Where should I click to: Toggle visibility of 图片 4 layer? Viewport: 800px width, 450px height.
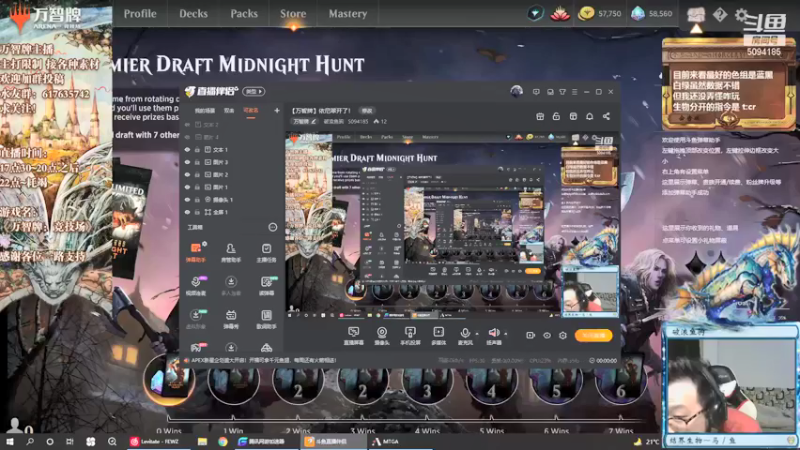coord(187,137)
